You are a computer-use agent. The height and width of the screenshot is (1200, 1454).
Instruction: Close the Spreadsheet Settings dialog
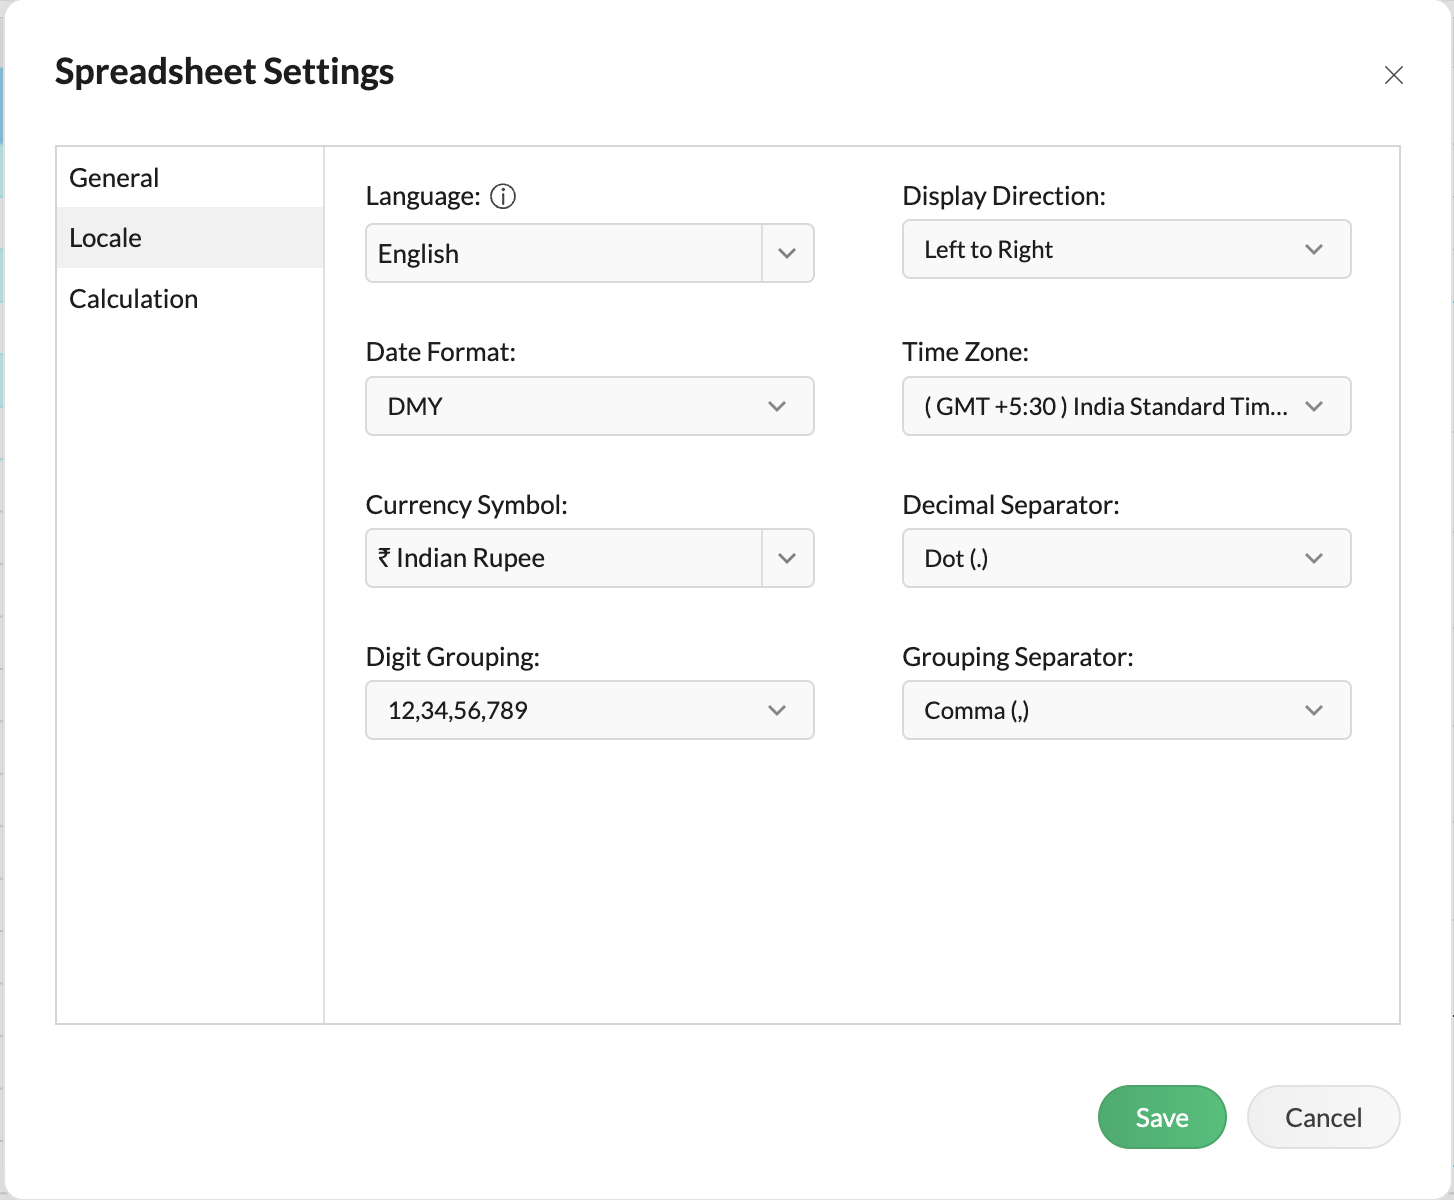[x=1394, y=75]
